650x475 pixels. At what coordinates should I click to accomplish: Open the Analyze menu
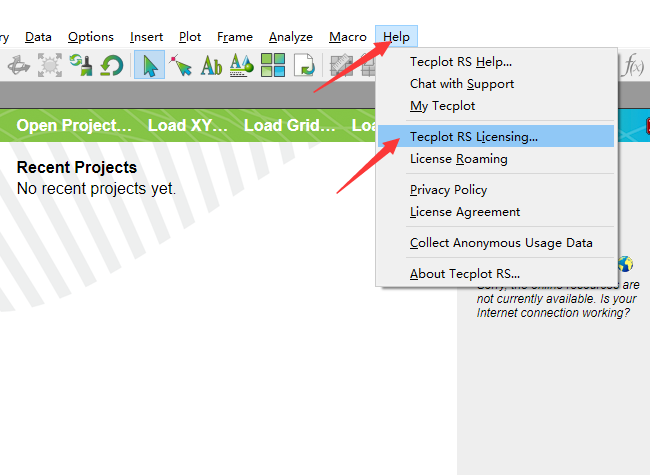tap(291, 36)
